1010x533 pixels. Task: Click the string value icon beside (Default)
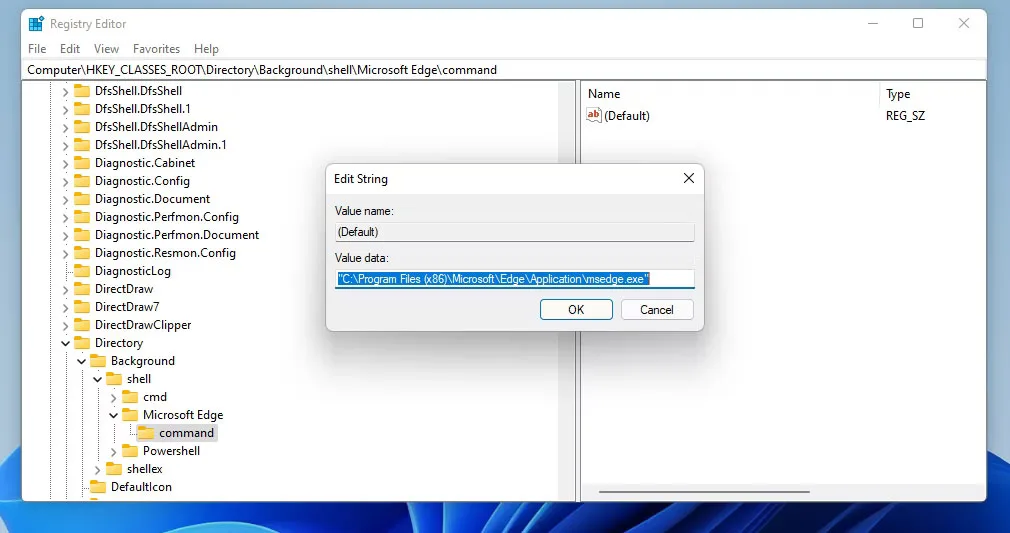click(x=593, y=115)
